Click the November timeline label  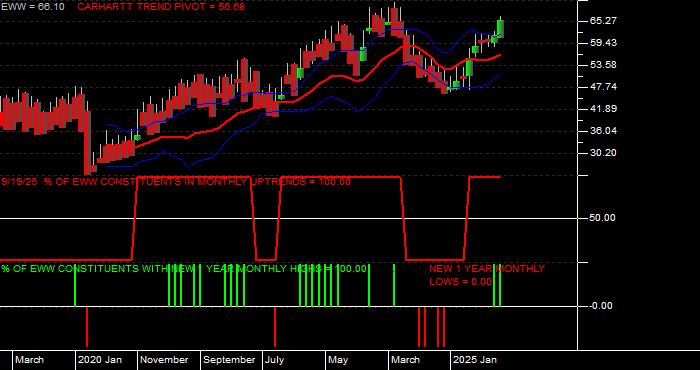pos(165,360)
